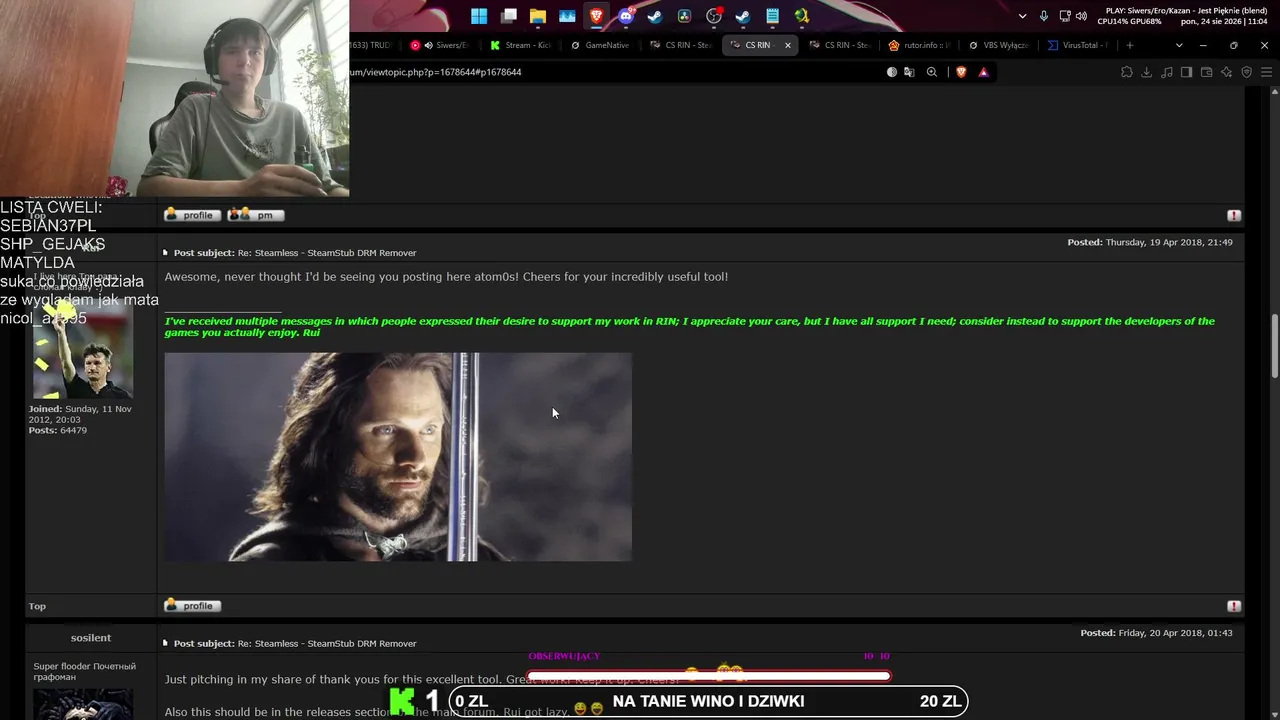This screenshot has width=1280, height=720.
Task: Open Discord from the taskbar
Action: pyautogui.click(x=626, y=16)
